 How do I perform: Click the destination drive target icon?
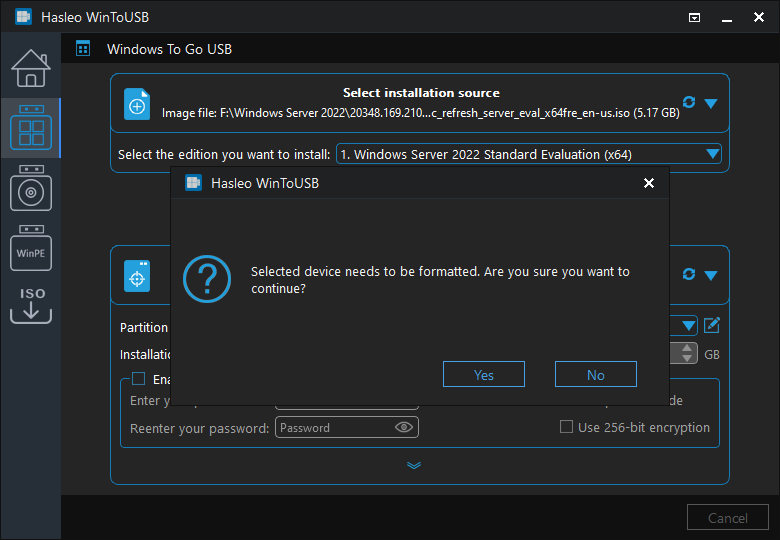[x=137, y=275]
